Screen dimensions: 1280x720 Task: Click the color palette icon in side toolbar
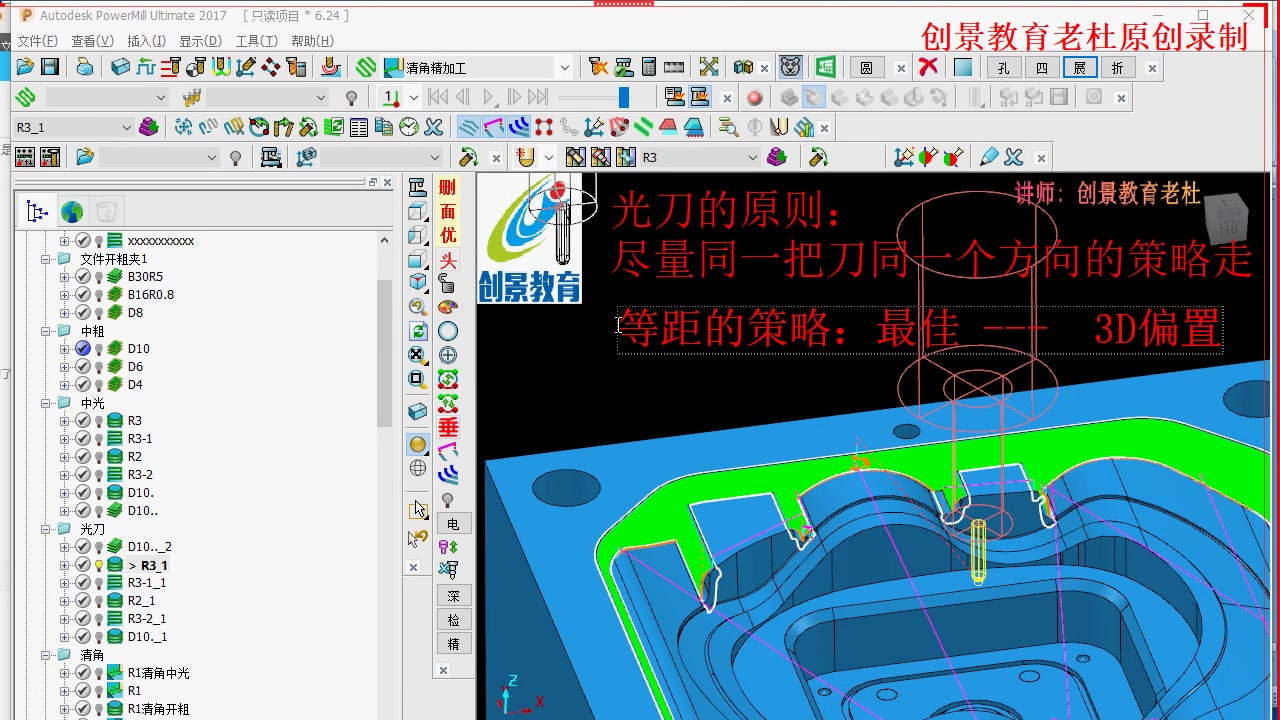[x=448, y=307]
